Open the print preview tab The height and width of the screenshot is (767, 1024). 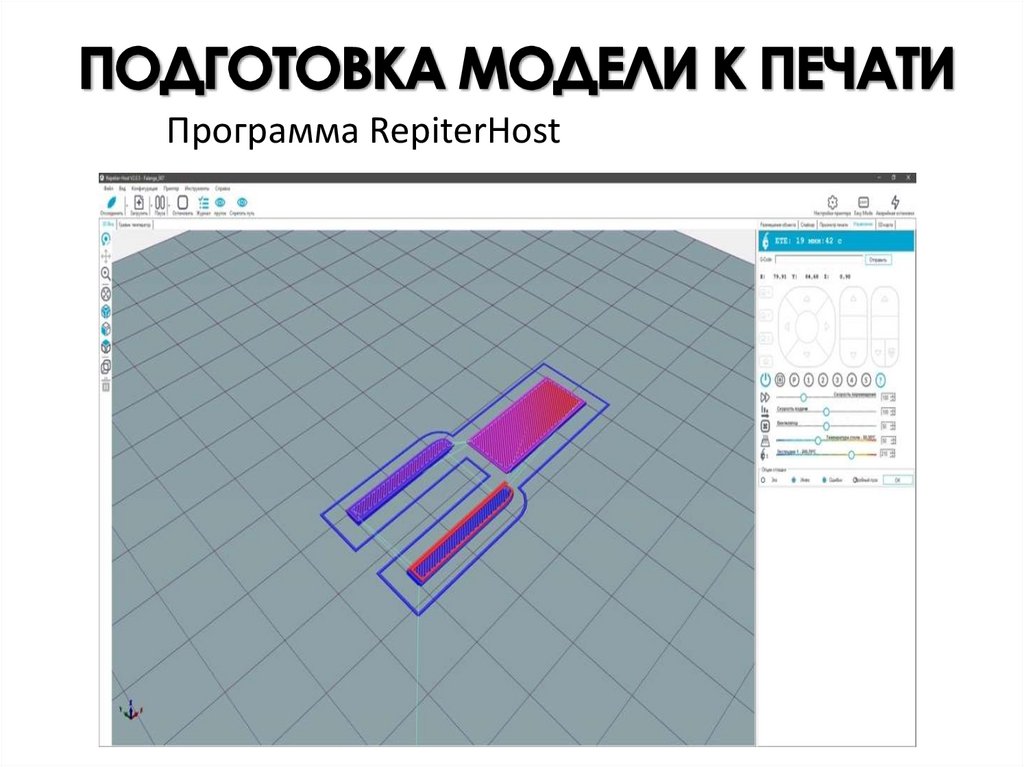pos(835,225)
